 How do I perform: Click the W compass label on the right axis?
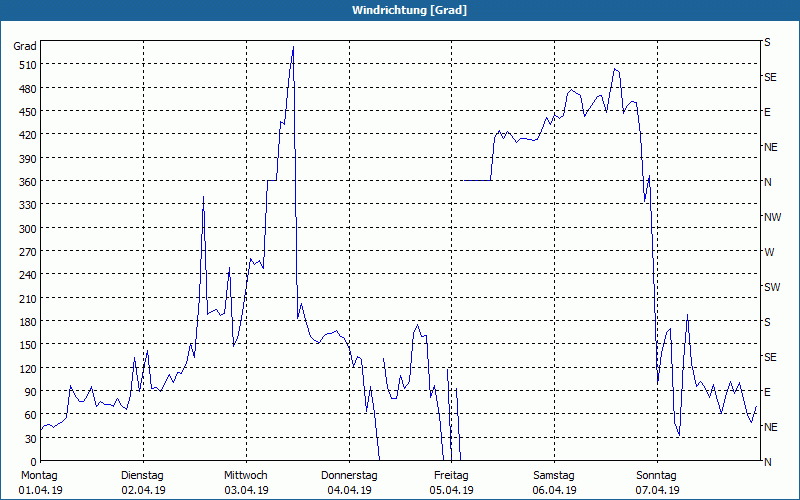[769, 252]
